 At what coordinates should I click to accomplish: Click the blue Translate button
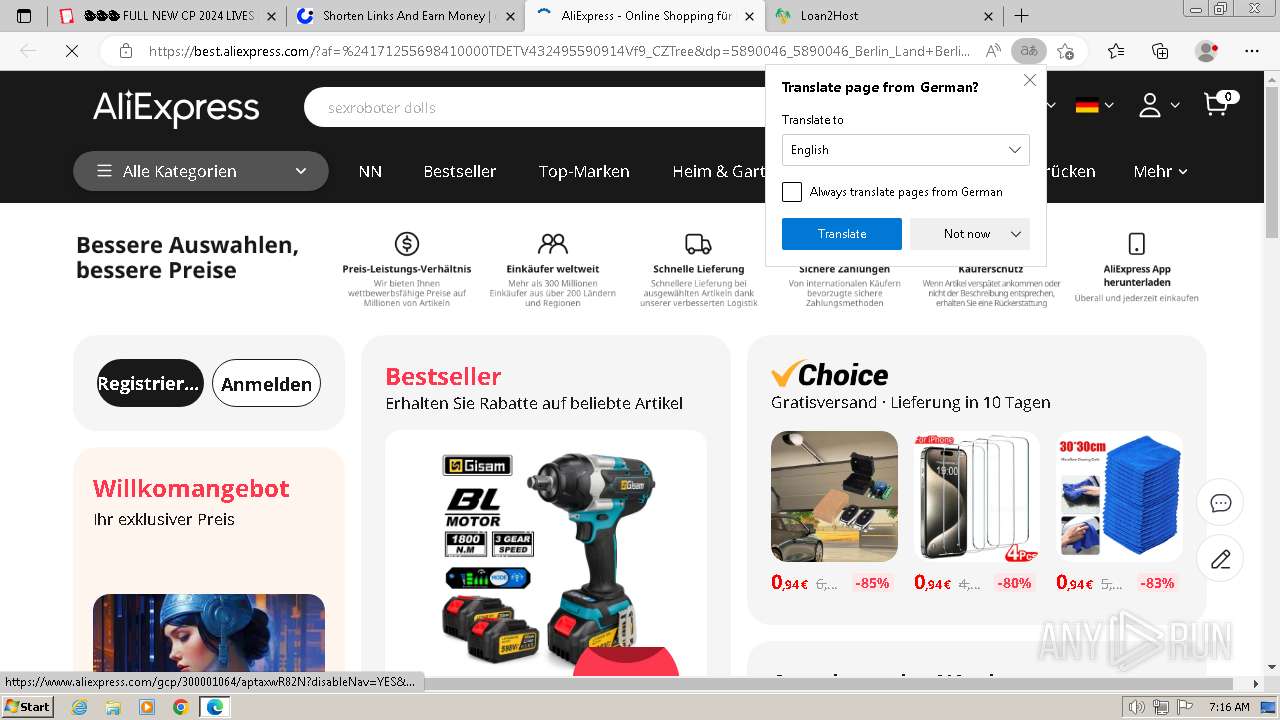842,234
